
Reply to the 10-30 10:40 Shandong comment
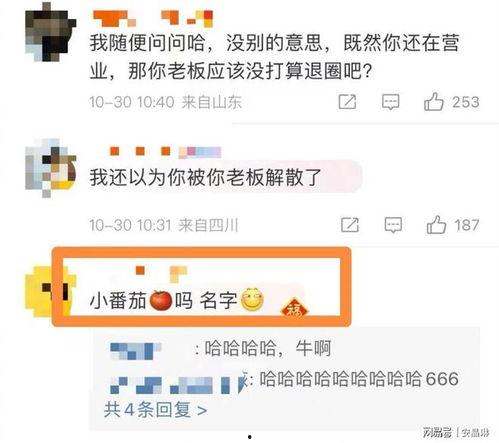point(390,102)
